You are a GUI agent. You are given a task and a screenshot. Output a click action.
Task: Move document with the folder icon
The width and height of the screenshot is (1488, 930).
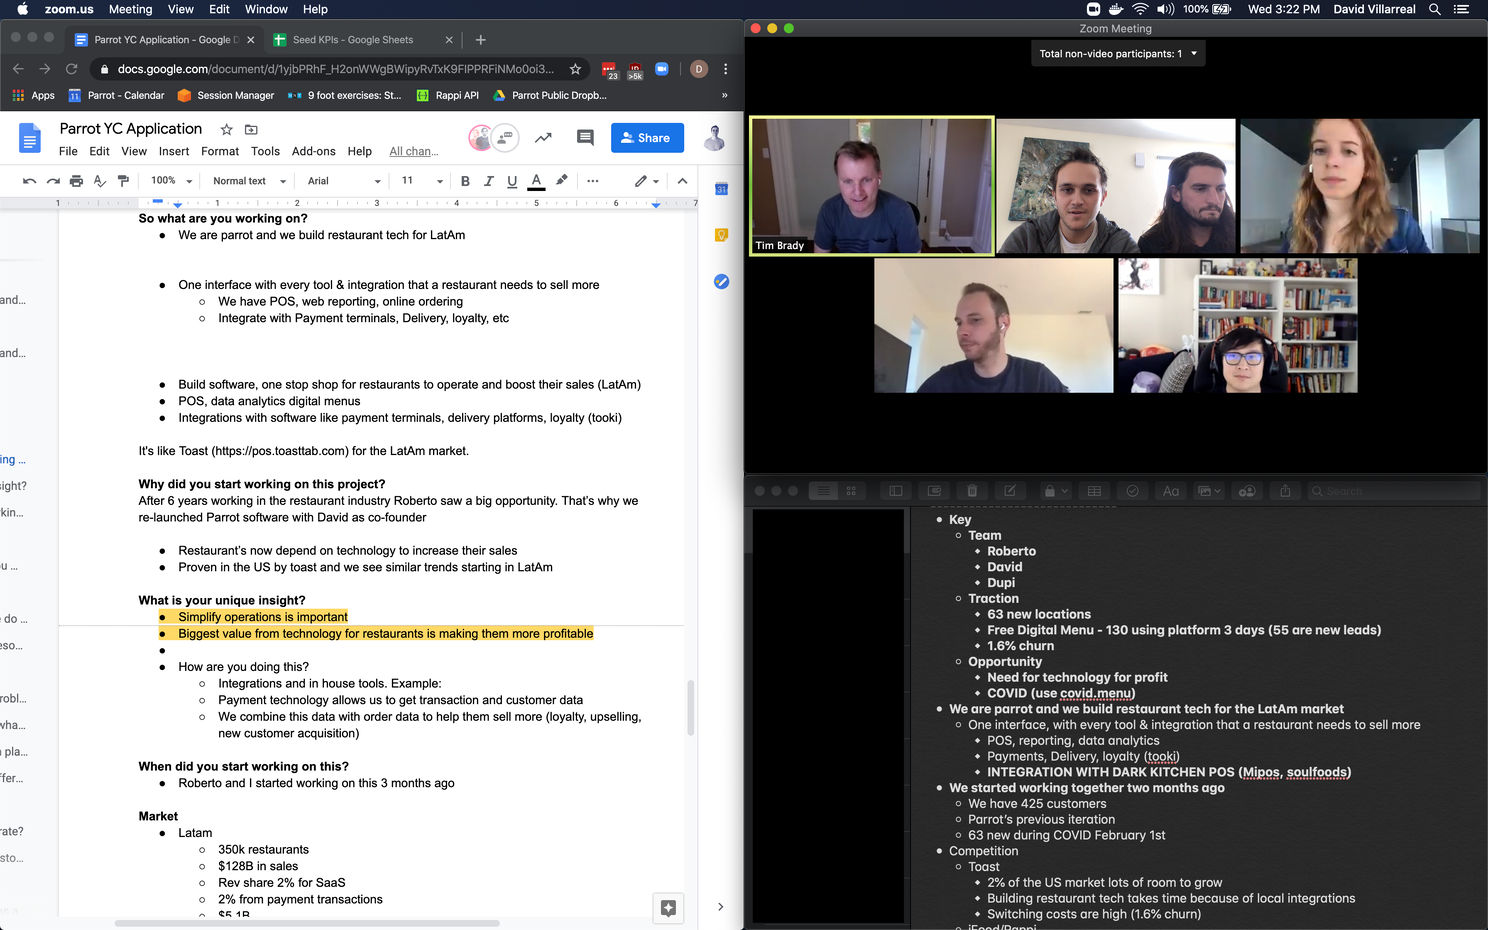pyautogui.click(x=251, y=129)
